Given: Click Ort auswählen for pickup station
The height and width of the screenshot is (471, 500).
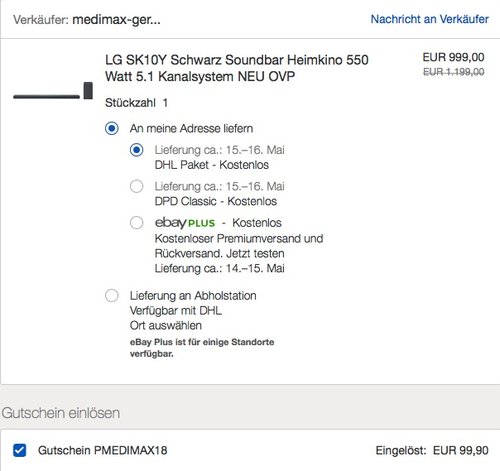Looking at the screenshot, I should (x=166, y=325).
